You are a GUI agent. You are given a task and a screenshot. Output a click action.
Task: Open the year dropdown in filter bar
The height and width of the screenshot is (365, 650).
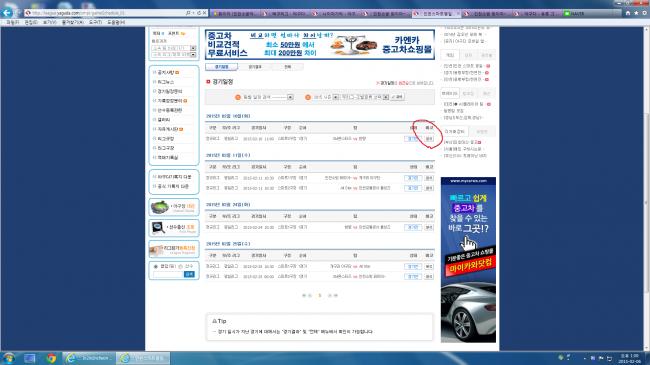tap(326, 97)
